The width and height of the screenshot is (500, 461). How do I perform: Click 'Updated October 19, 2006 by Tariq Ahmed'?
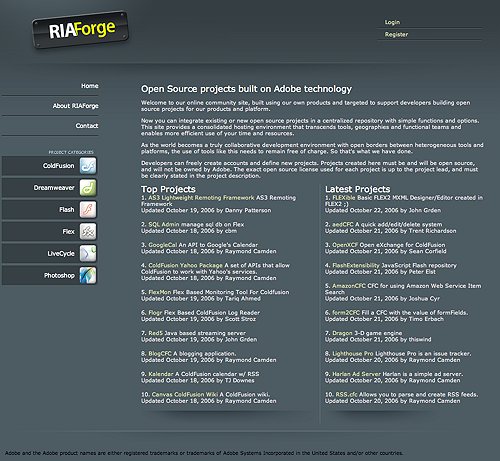(x=201, y=298)
